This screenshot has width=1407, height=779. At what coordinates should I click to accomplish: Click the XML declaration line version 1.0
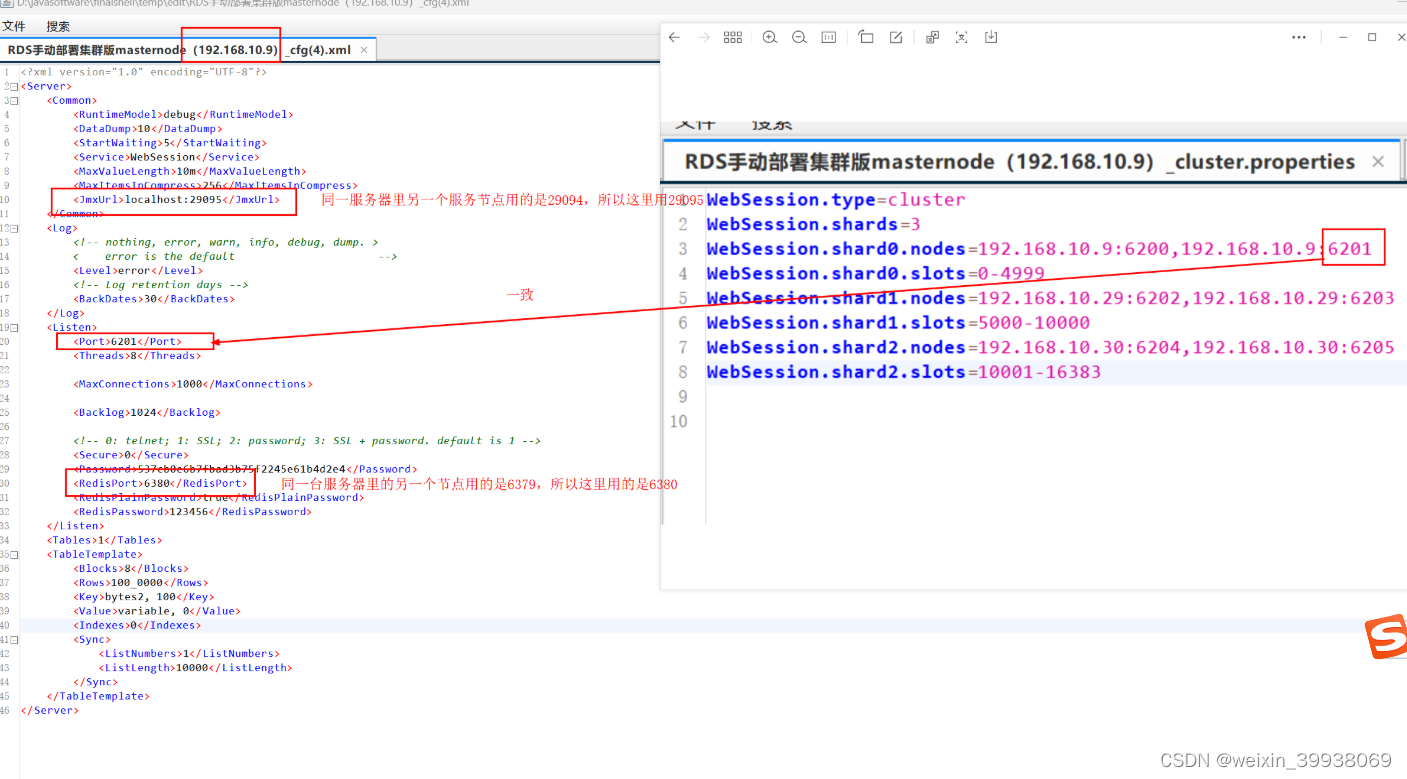click(x=144, y=72)
